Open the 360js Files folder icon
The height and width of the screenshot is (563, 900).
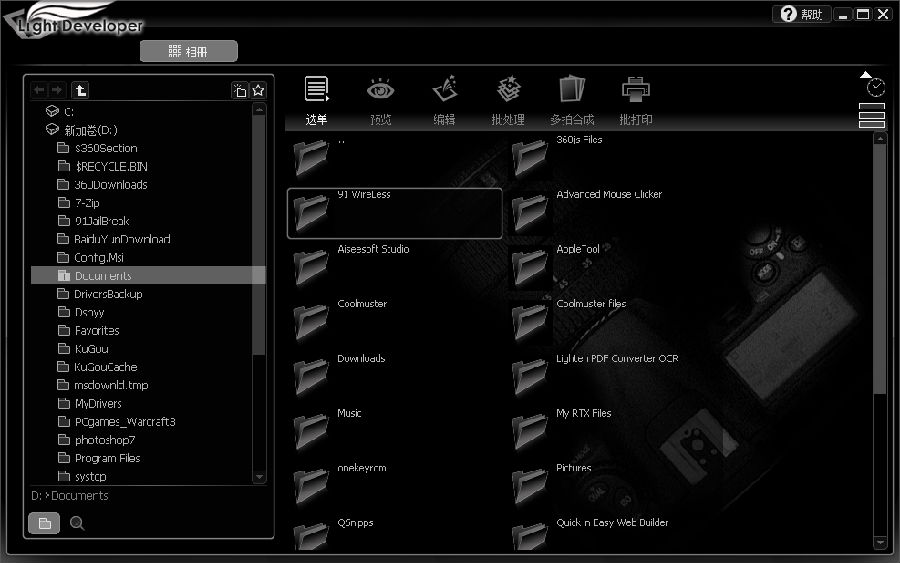click(x=529, y=158)
